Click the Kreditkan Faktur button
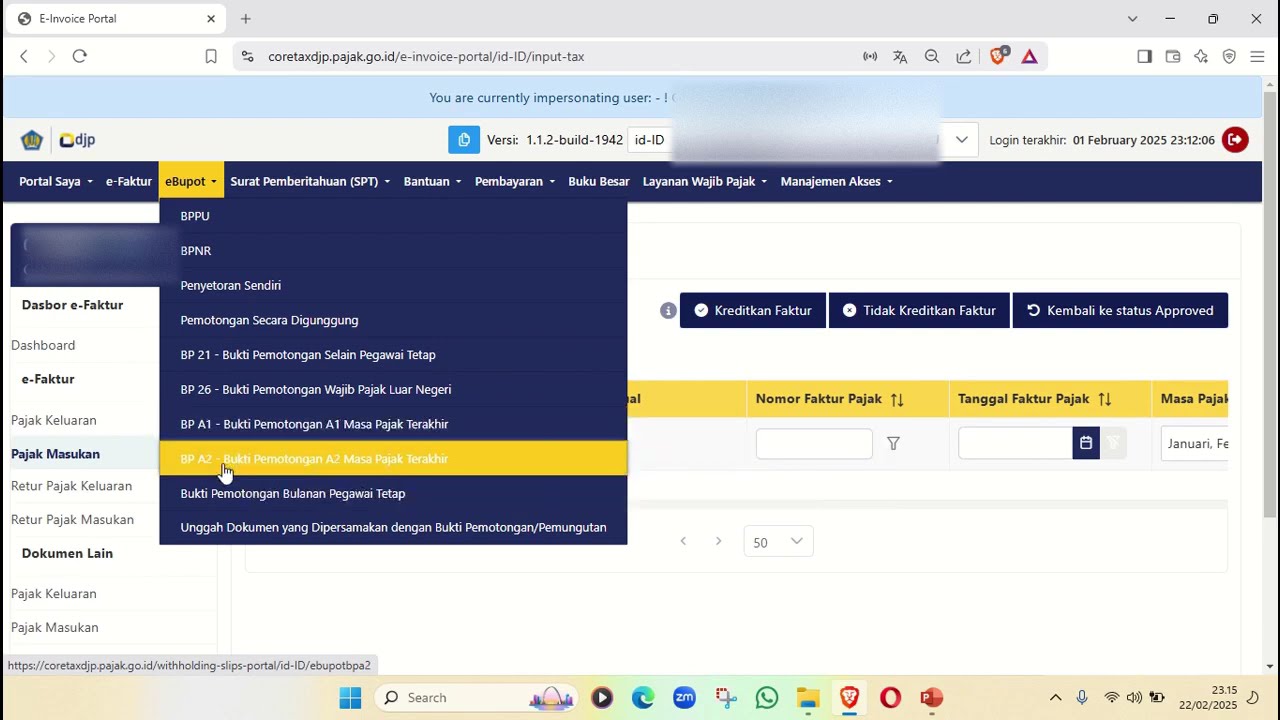1280x720 pixels. (753, 310)
